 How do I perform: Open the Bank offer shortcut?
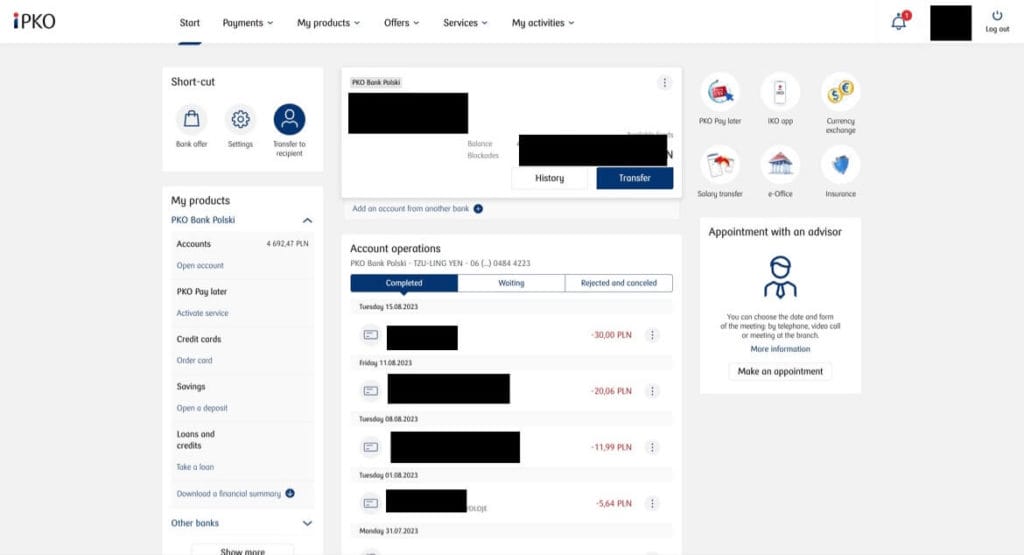191,119
